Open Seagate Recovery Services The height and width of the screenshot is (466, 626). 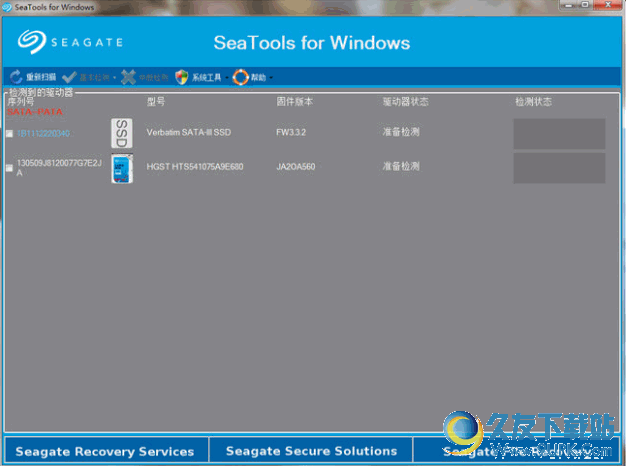[x=105, y=451]
